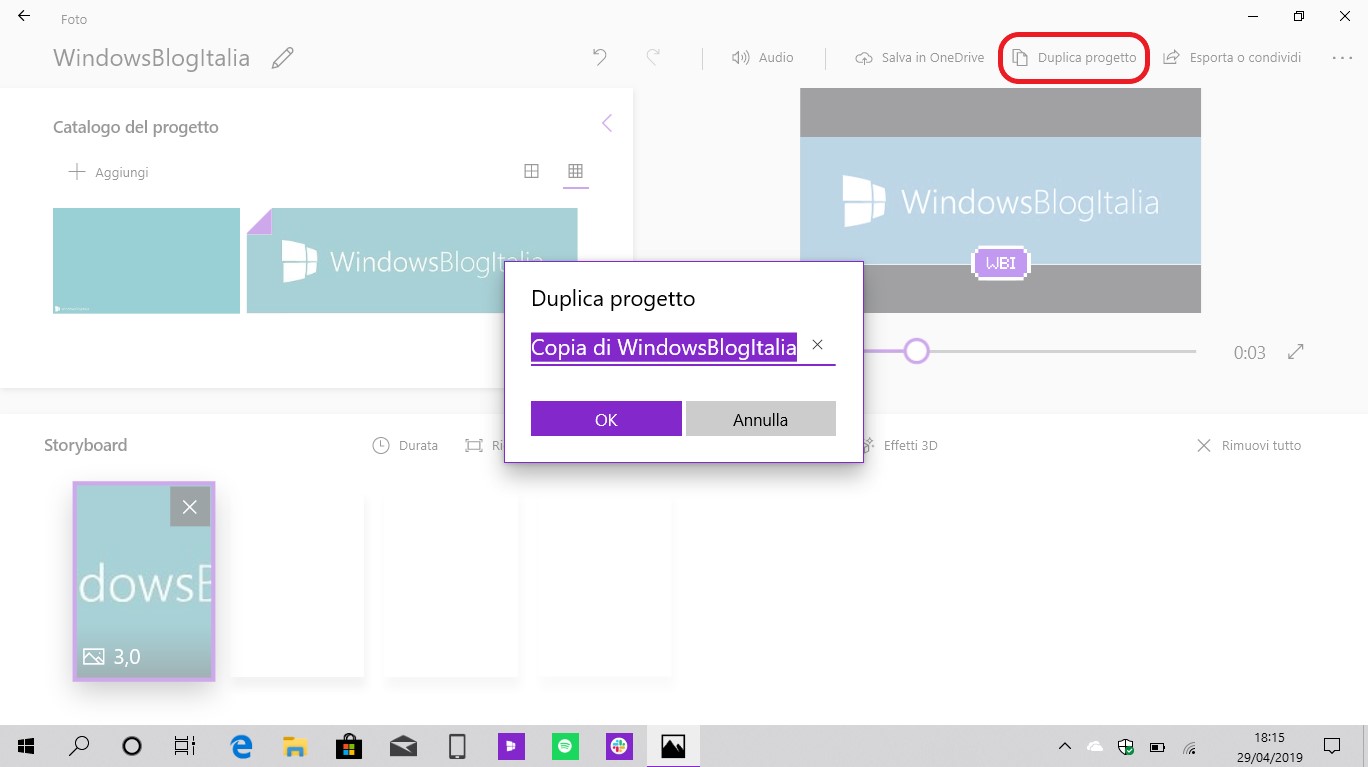
Task: Expand preview to full screen
Action: (1296, 351)
